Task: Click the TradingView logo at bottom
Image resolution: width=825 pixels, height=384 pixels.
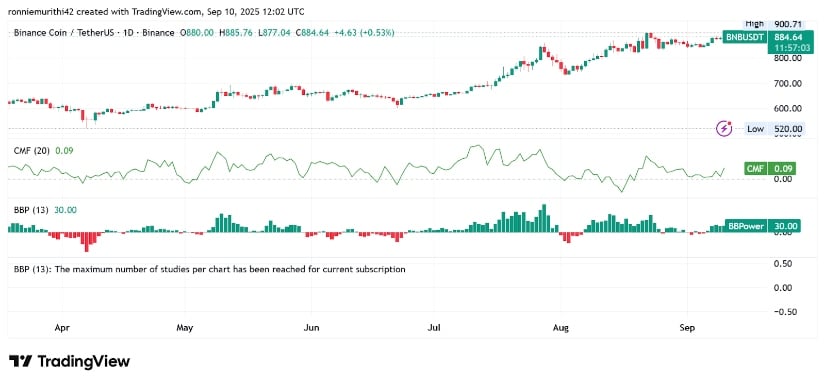Action: [x=69, y=361]
